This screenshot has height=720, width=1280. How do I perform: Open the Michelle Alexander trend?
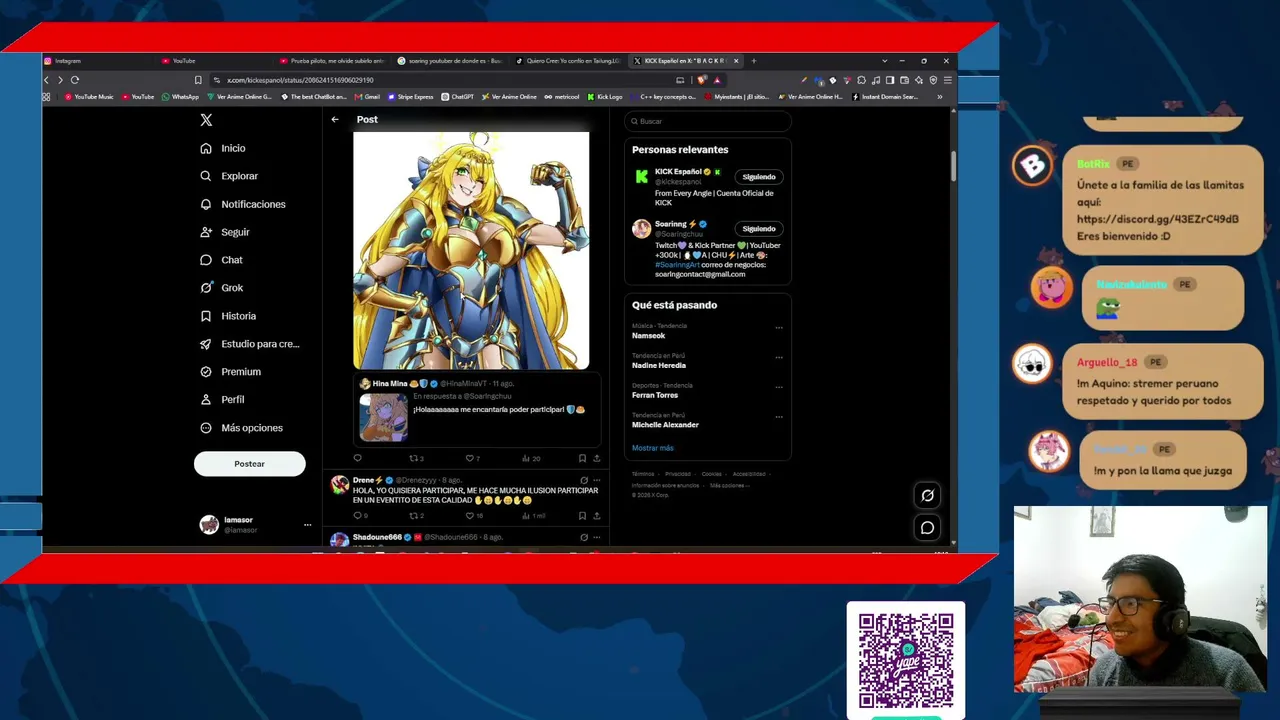tap(665, 425)
